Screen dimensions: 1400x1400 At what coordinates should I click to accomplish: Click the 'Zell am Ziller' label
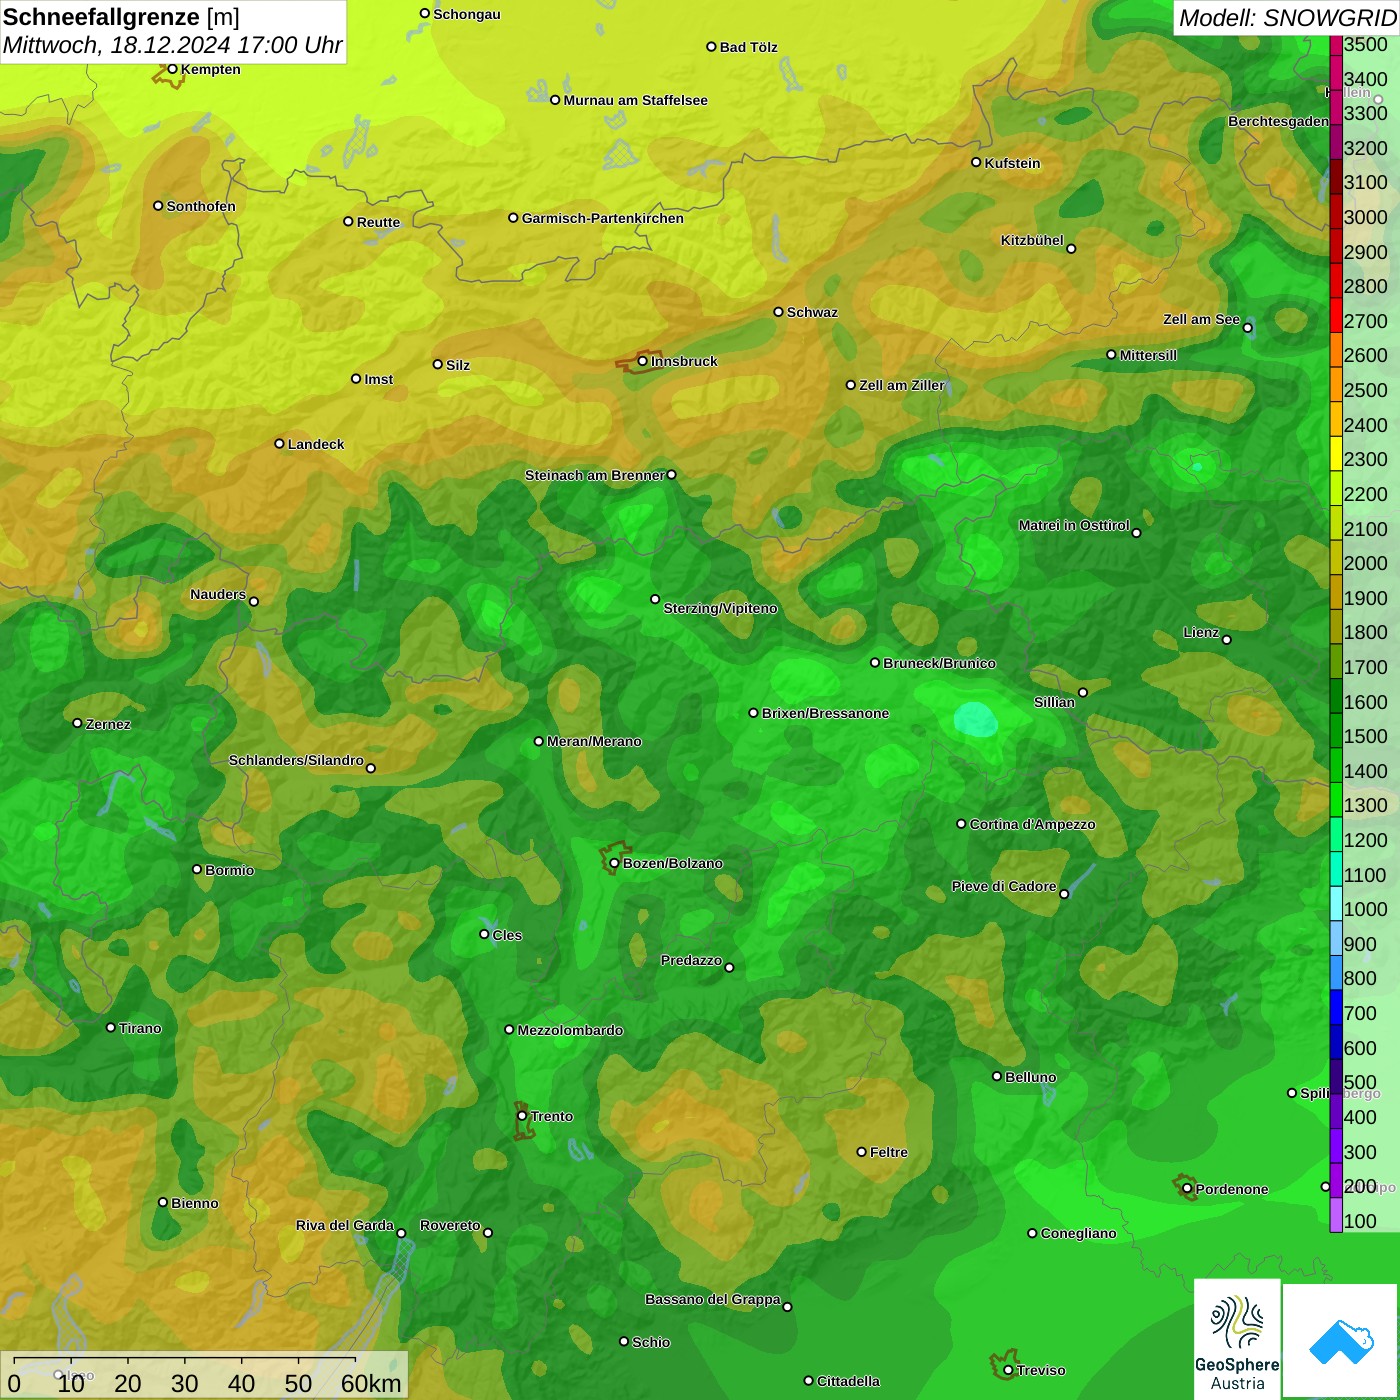click(x=901, y=385)
